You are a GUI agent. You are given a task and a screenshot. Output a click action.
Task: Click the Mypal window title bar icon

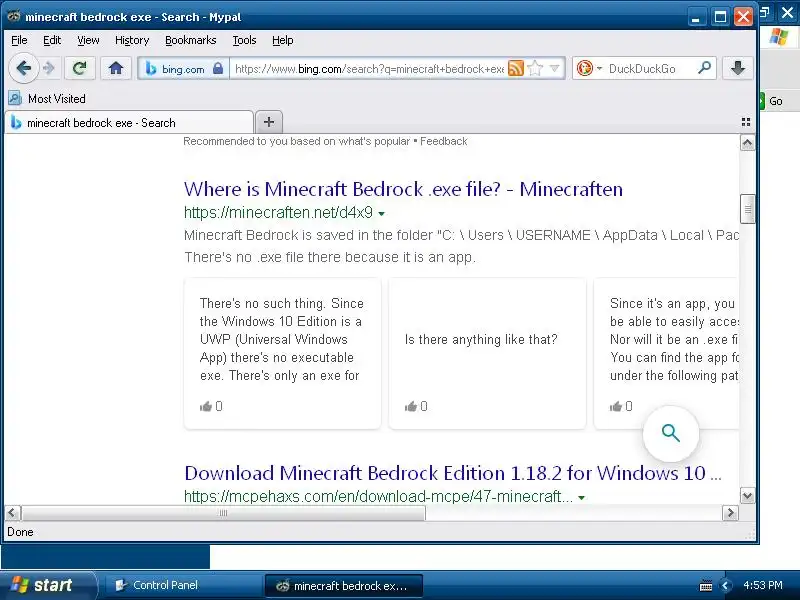pos(14,16)
